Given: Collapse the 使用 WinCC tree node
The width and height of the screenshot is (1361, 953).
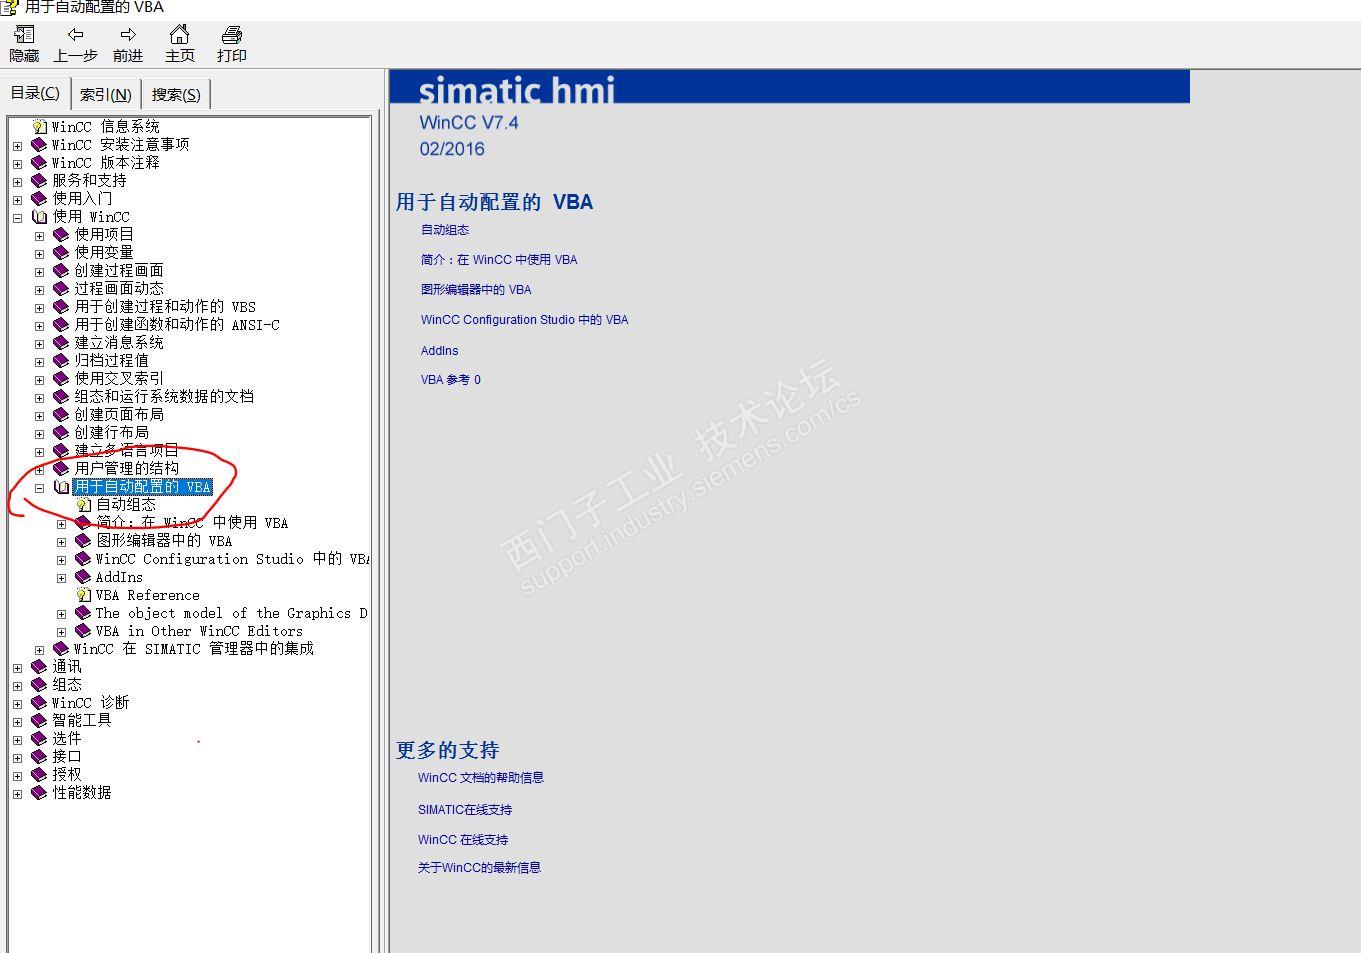Looking at the screenshot, I should click(x=17, y=218).
